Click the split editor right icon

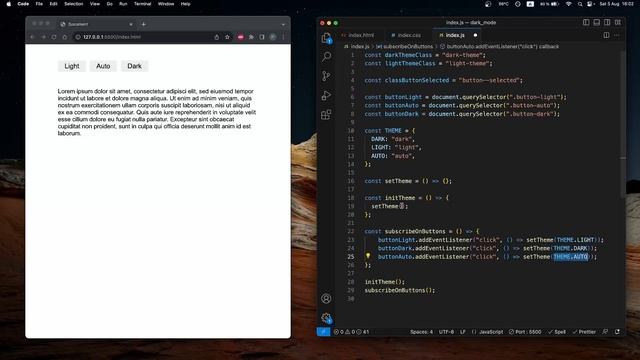coord(606,35)
